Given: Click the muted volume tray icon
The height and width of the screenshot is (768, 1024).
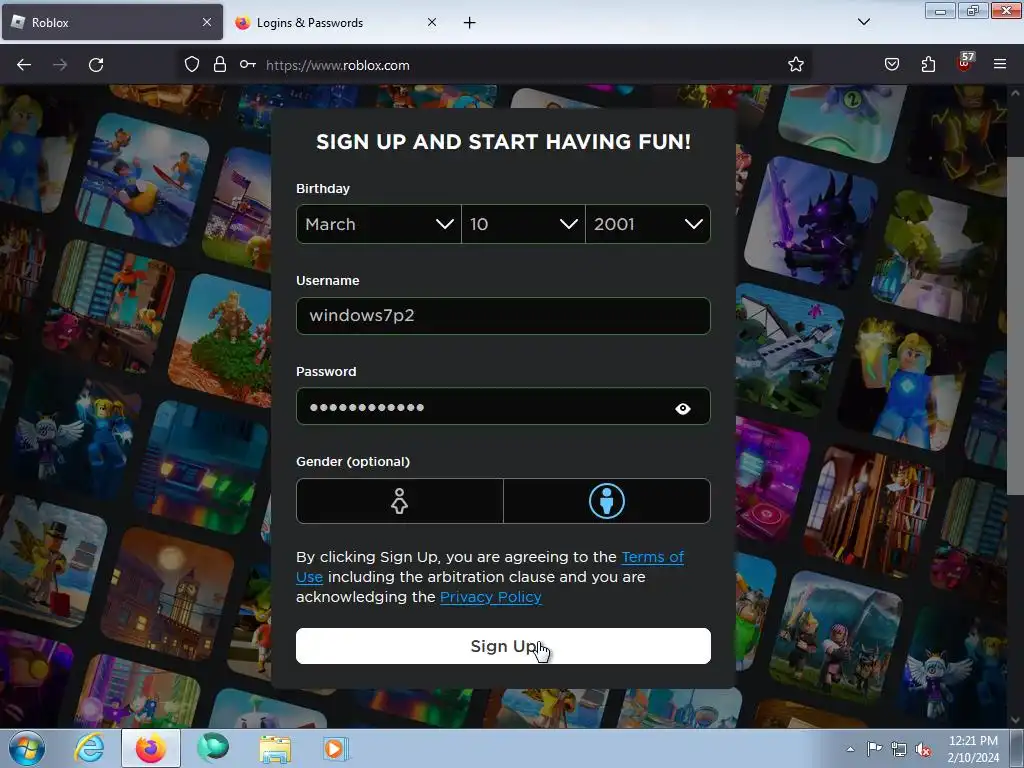Looking at the screenshot, I should click(x=923, y=750).
